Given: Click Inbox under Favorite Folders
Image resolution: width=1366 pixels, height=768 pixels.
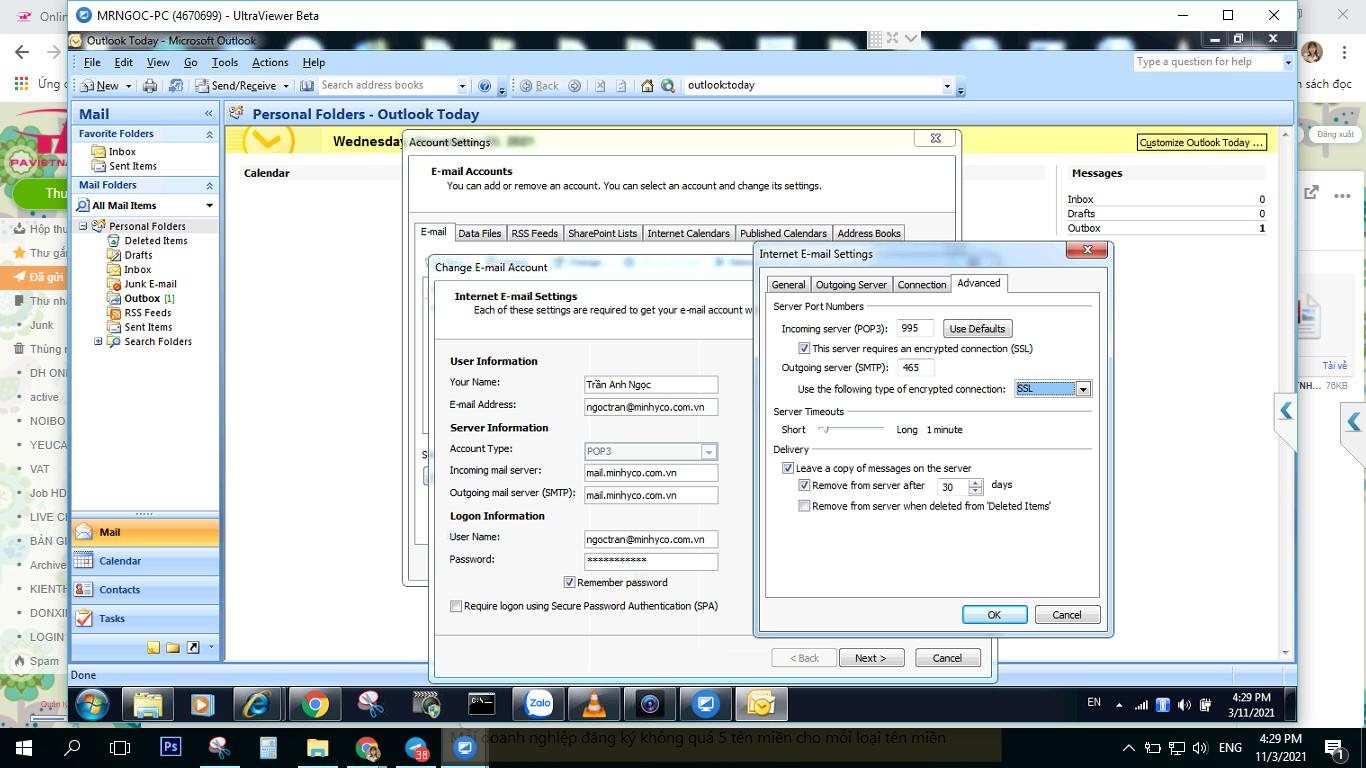Looking at the screenshot, I should point(122,152).
